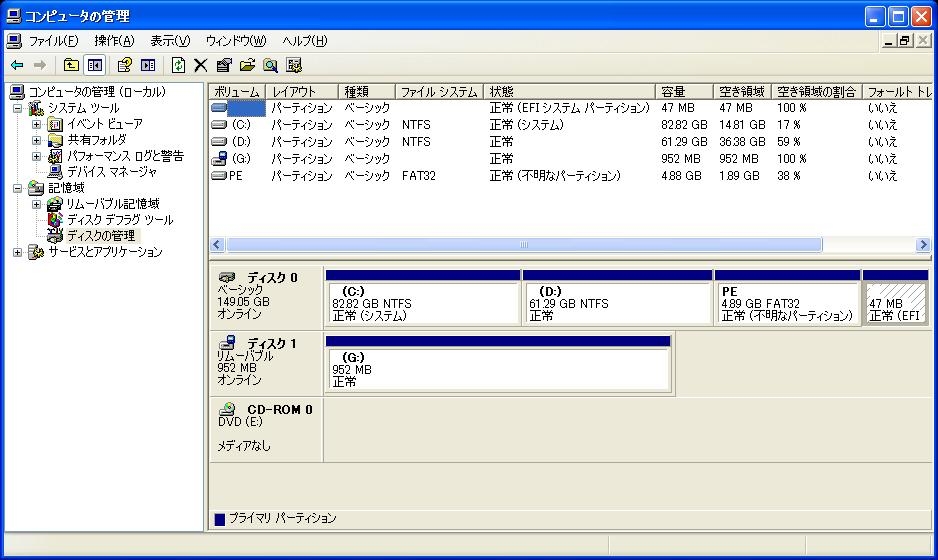Select the イベント ビューア tree item
938x560 pixels.
pos(105,124)
